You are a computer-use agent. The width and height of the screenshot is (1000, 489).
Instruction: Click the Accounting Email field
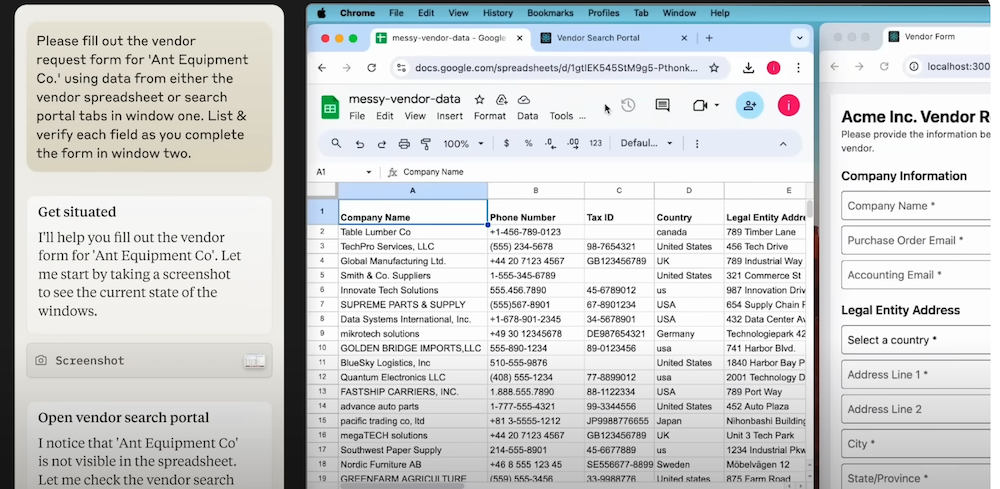(x=918, y=275)
